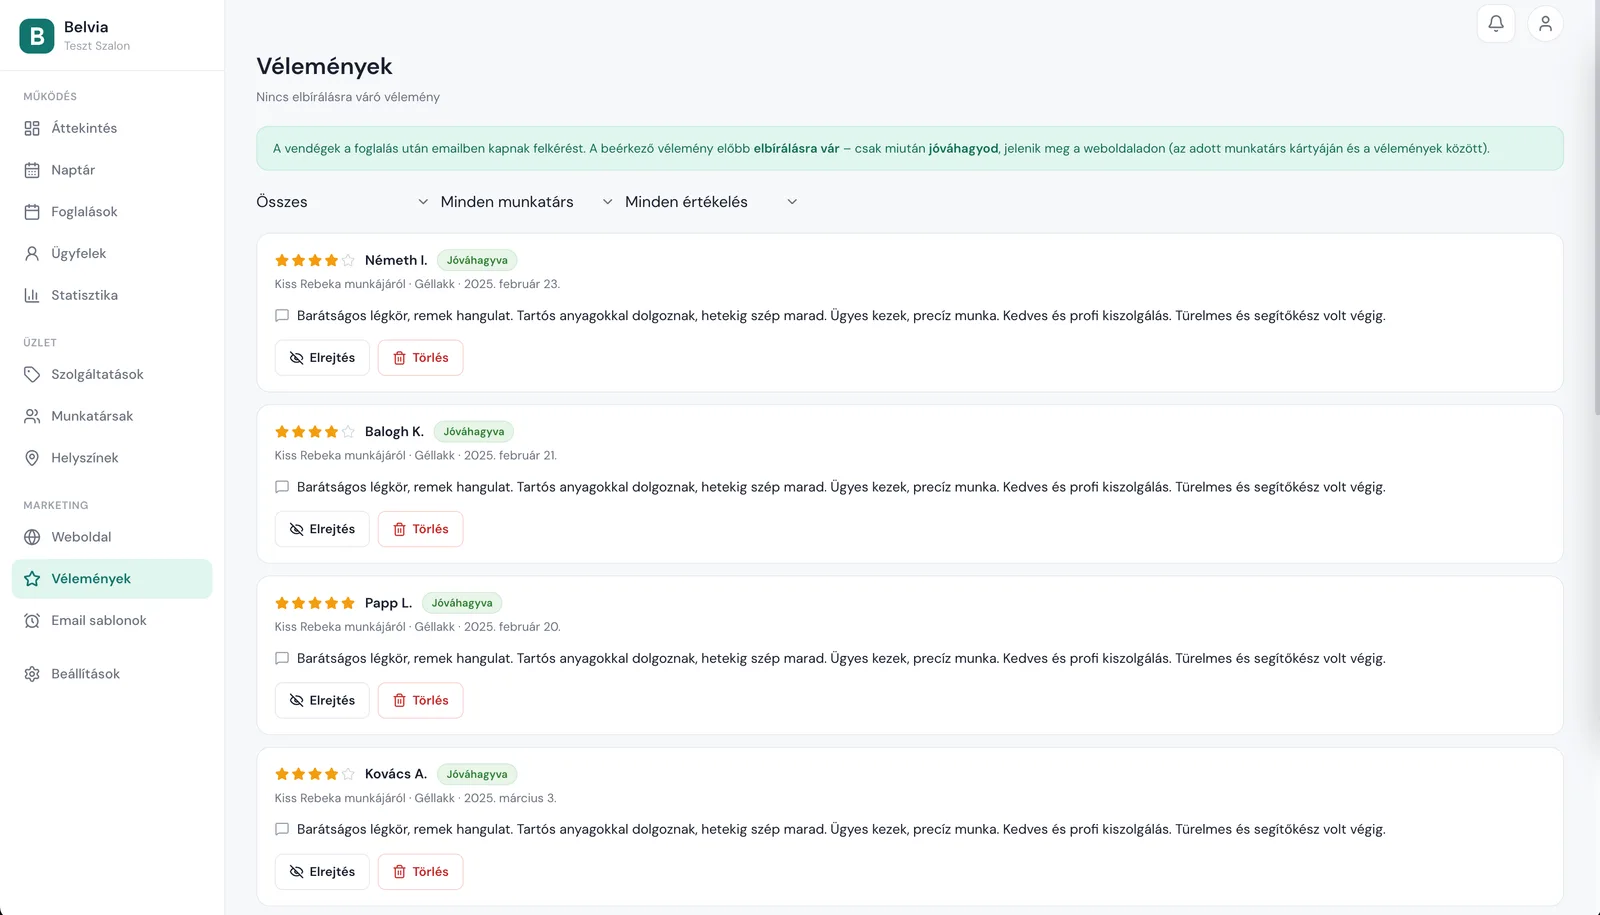Viewport: 1600px width, 915px height.
Task: Open the Minden értékelés rating dropdown
Action: tap(712, 202)
